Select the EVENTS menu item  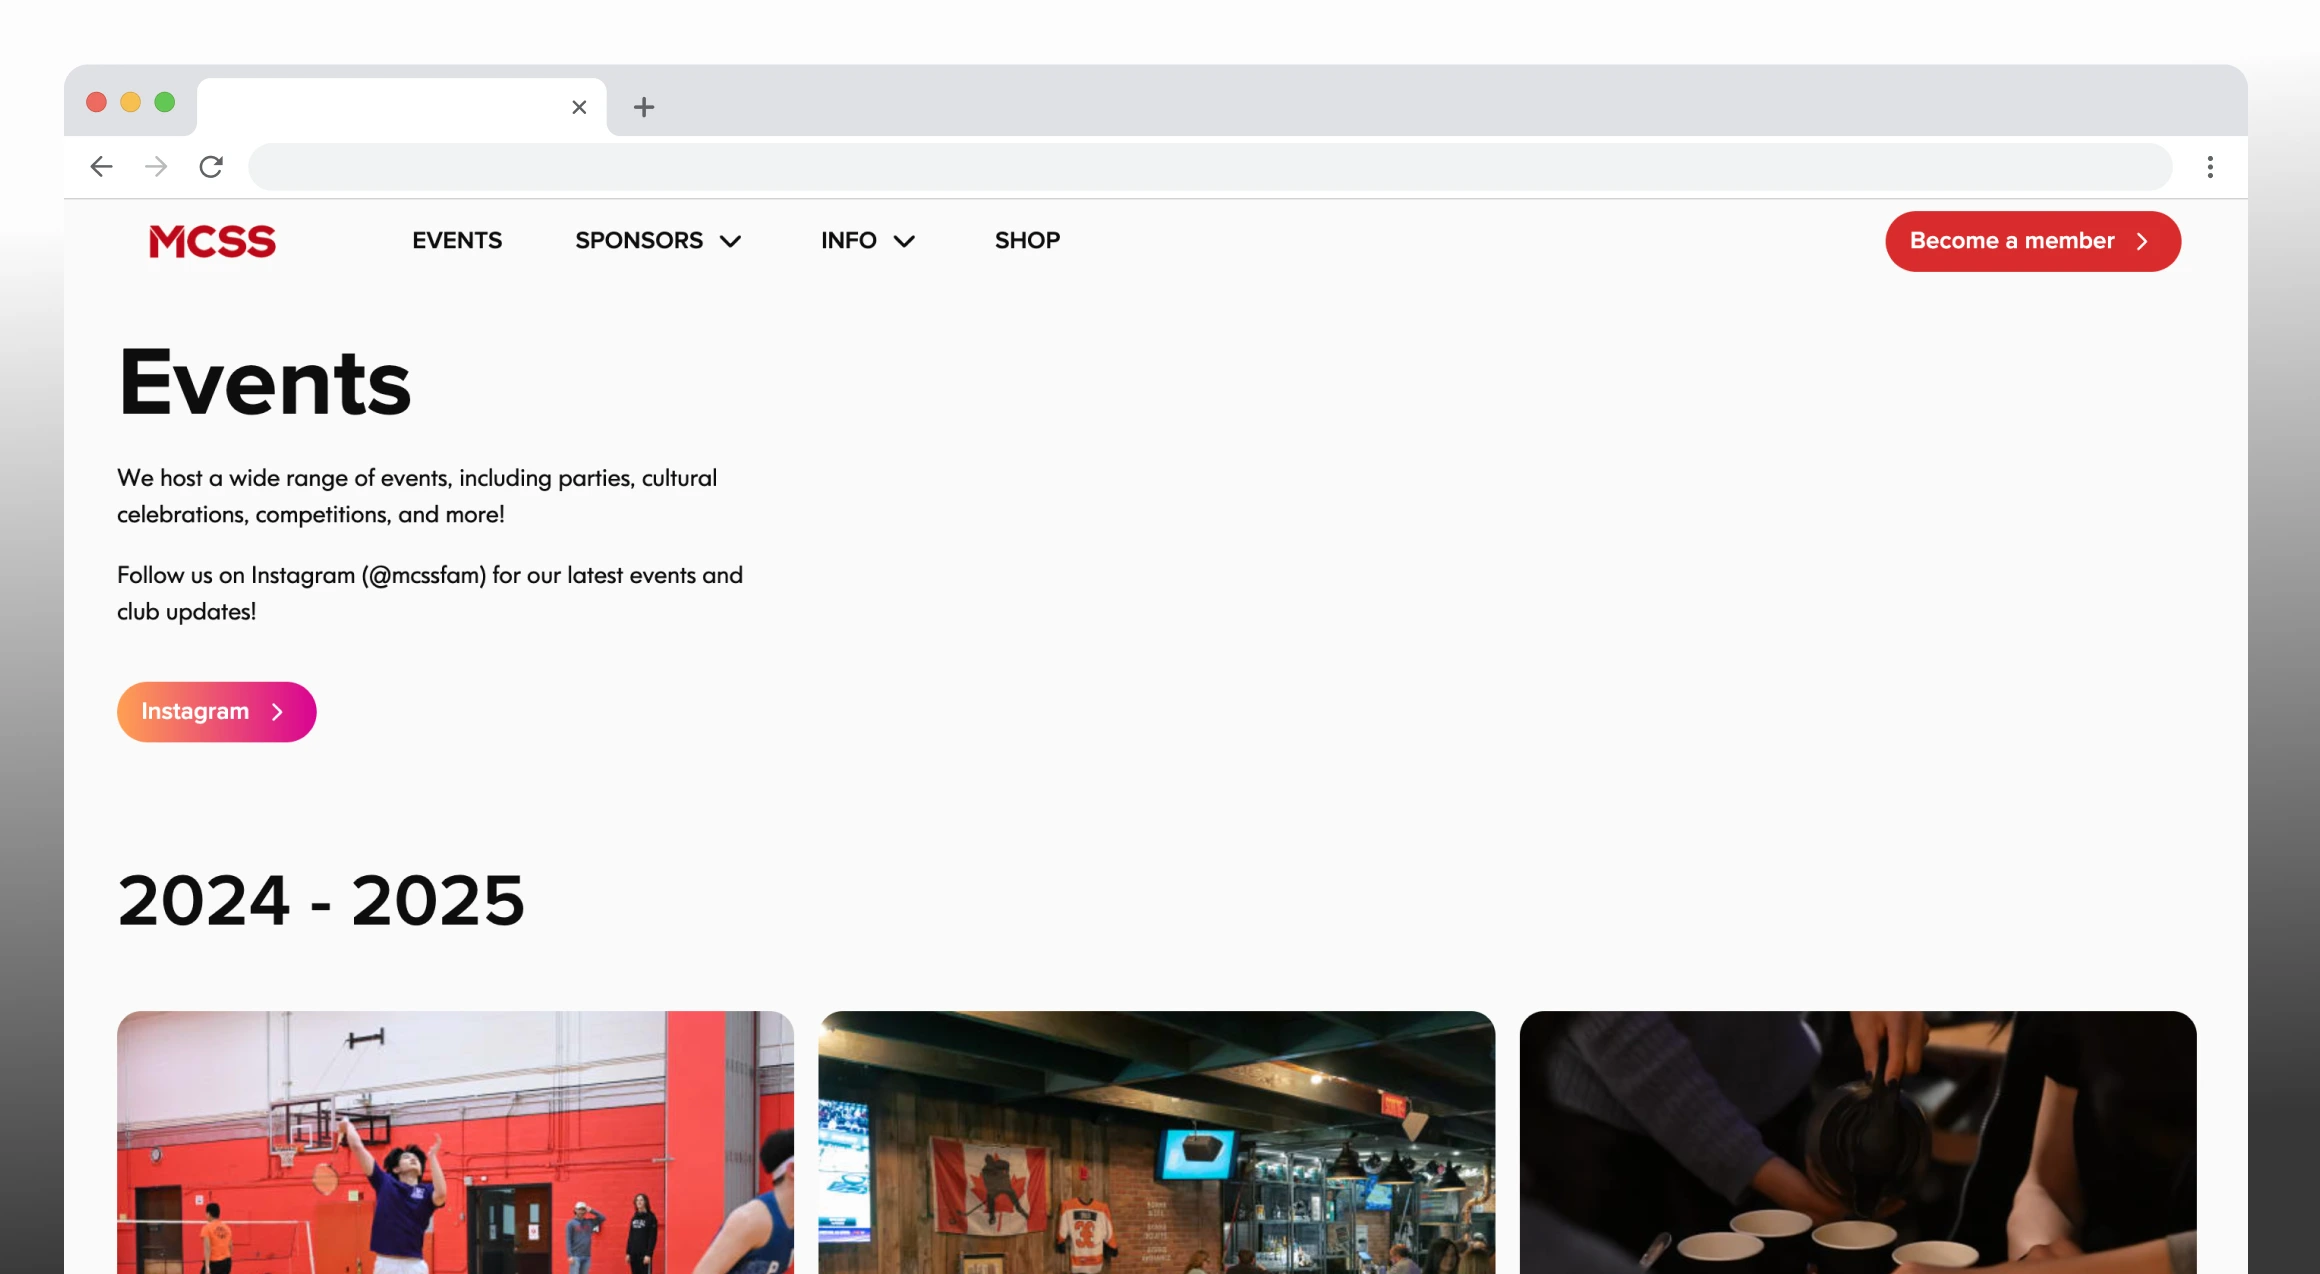pos(456,241)
